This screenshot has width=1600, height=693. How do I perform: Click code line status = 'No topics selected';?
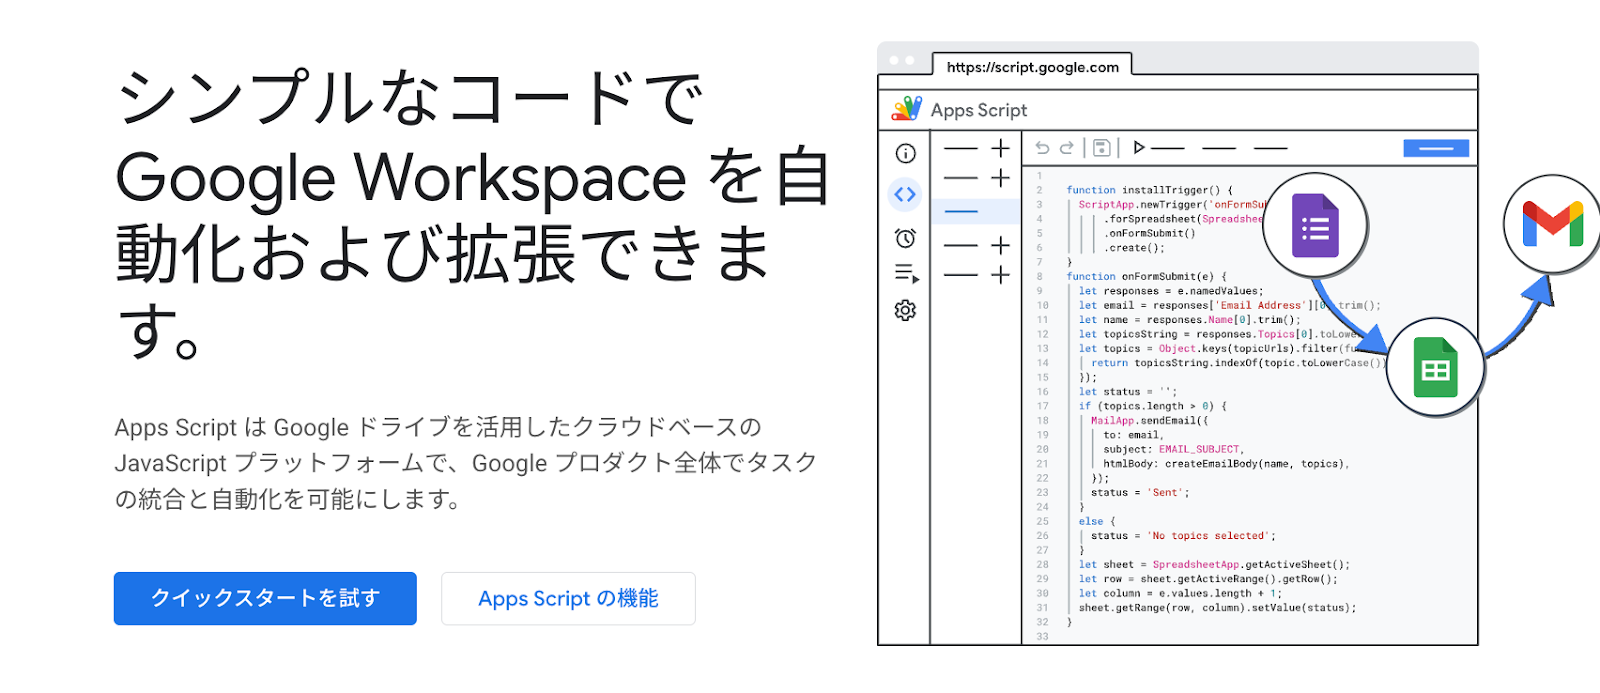1183,536
